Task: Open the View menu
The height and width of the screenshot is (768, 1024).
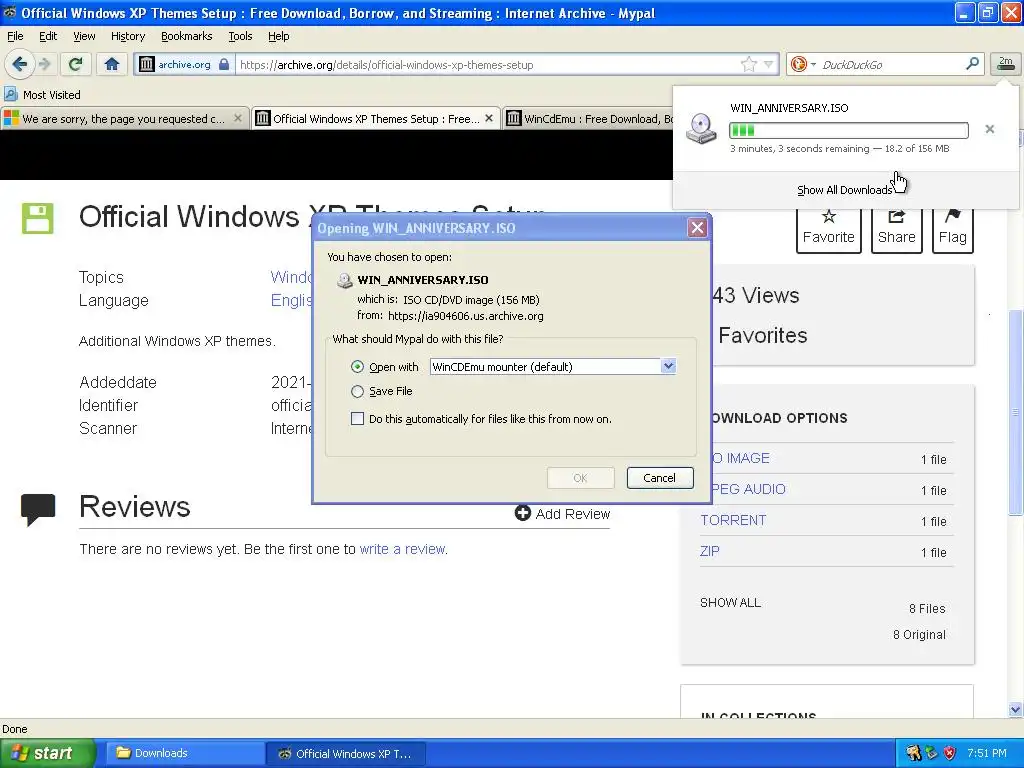Action: (x=84, y=36)
